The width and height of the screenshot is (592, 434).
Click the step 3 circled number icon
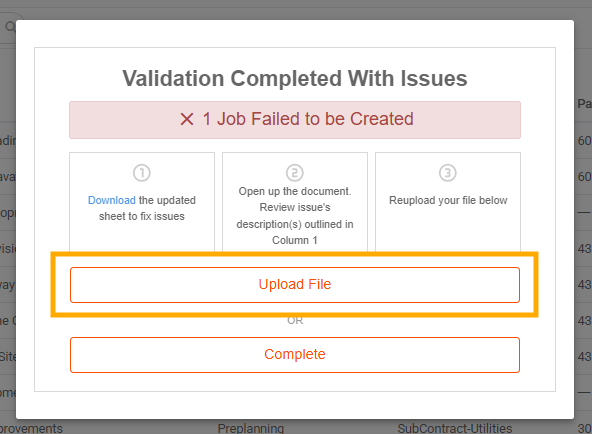point(447,173)
